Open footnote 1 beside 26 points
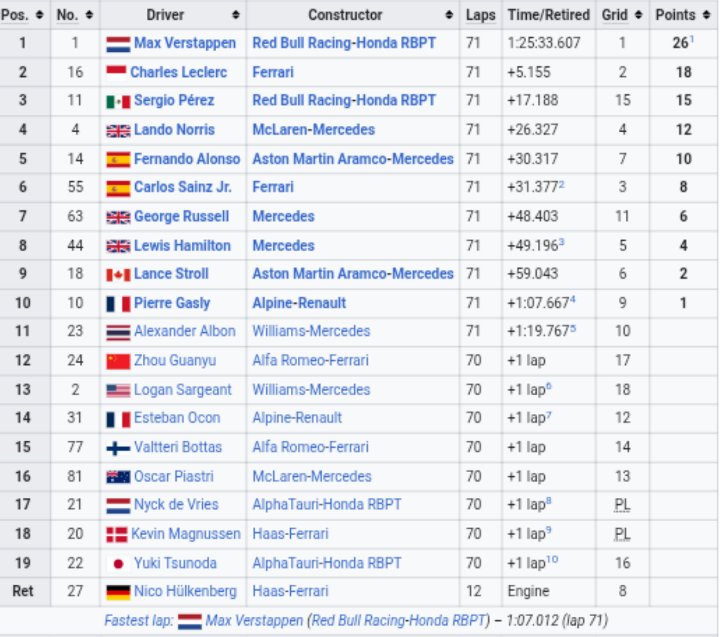Viewport: 720px width, 637px height. coord(691,39)
